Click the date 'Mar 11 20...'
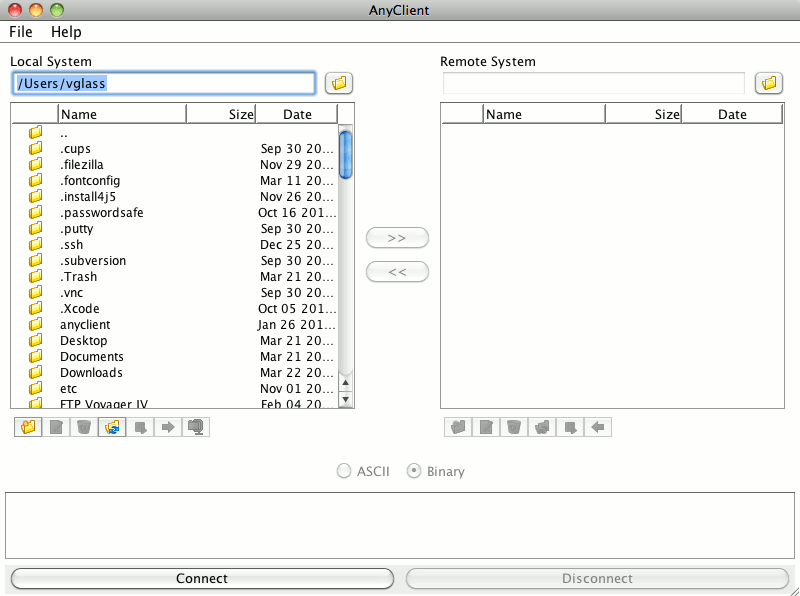Image resolution: width=800 pixels, height=596 pixels. tap(297, 180)
